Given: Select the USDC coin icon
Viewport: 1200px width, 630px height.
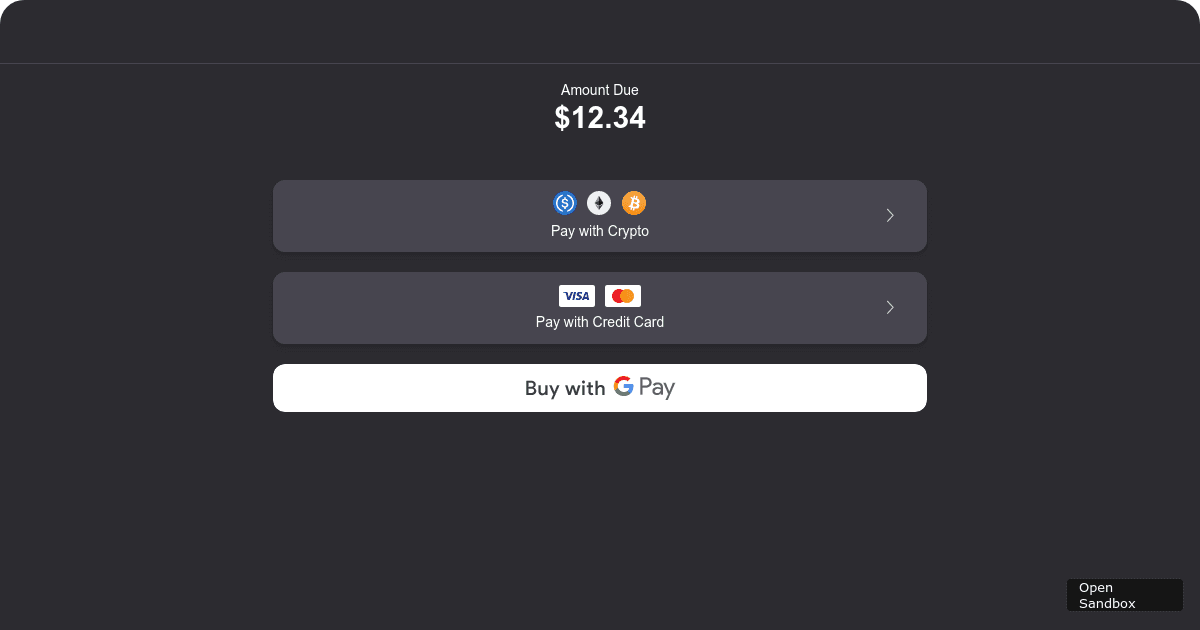Looking at the screenshot, I should pyautogui.click(x=564, y=202).
